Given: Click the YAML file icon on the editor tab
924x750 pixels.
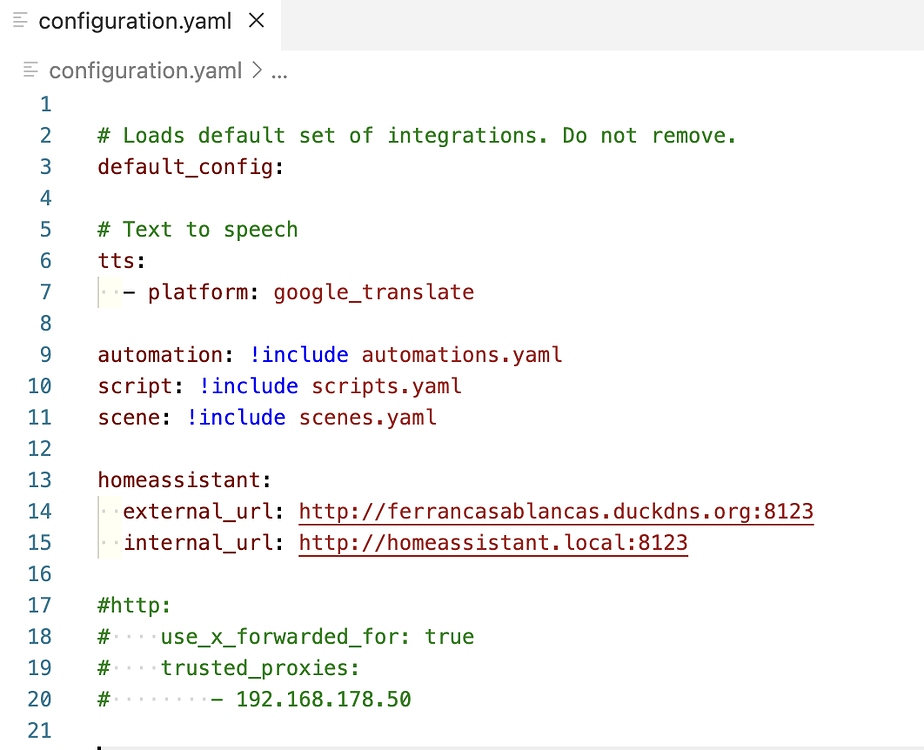Looking at the screenshot, I should [x=19, y=20].
